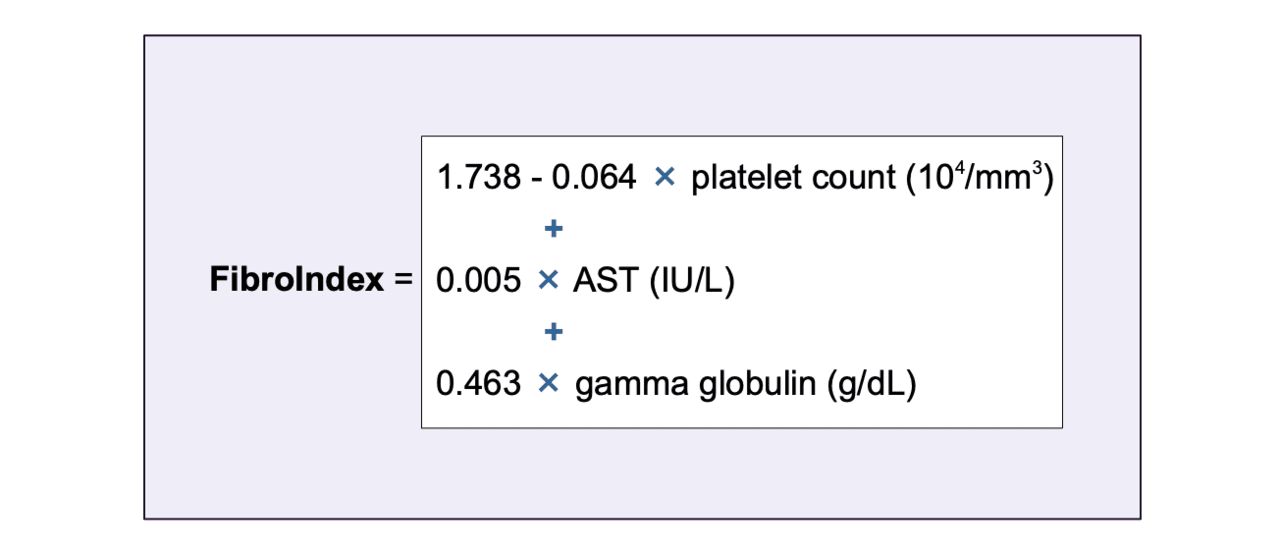
Task: Click the plus sign above the AST line
Action: (553, 230)
